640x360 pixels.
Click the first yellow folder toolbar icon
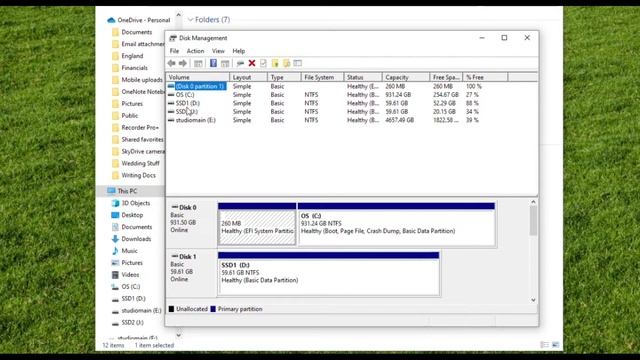[275, 63]
